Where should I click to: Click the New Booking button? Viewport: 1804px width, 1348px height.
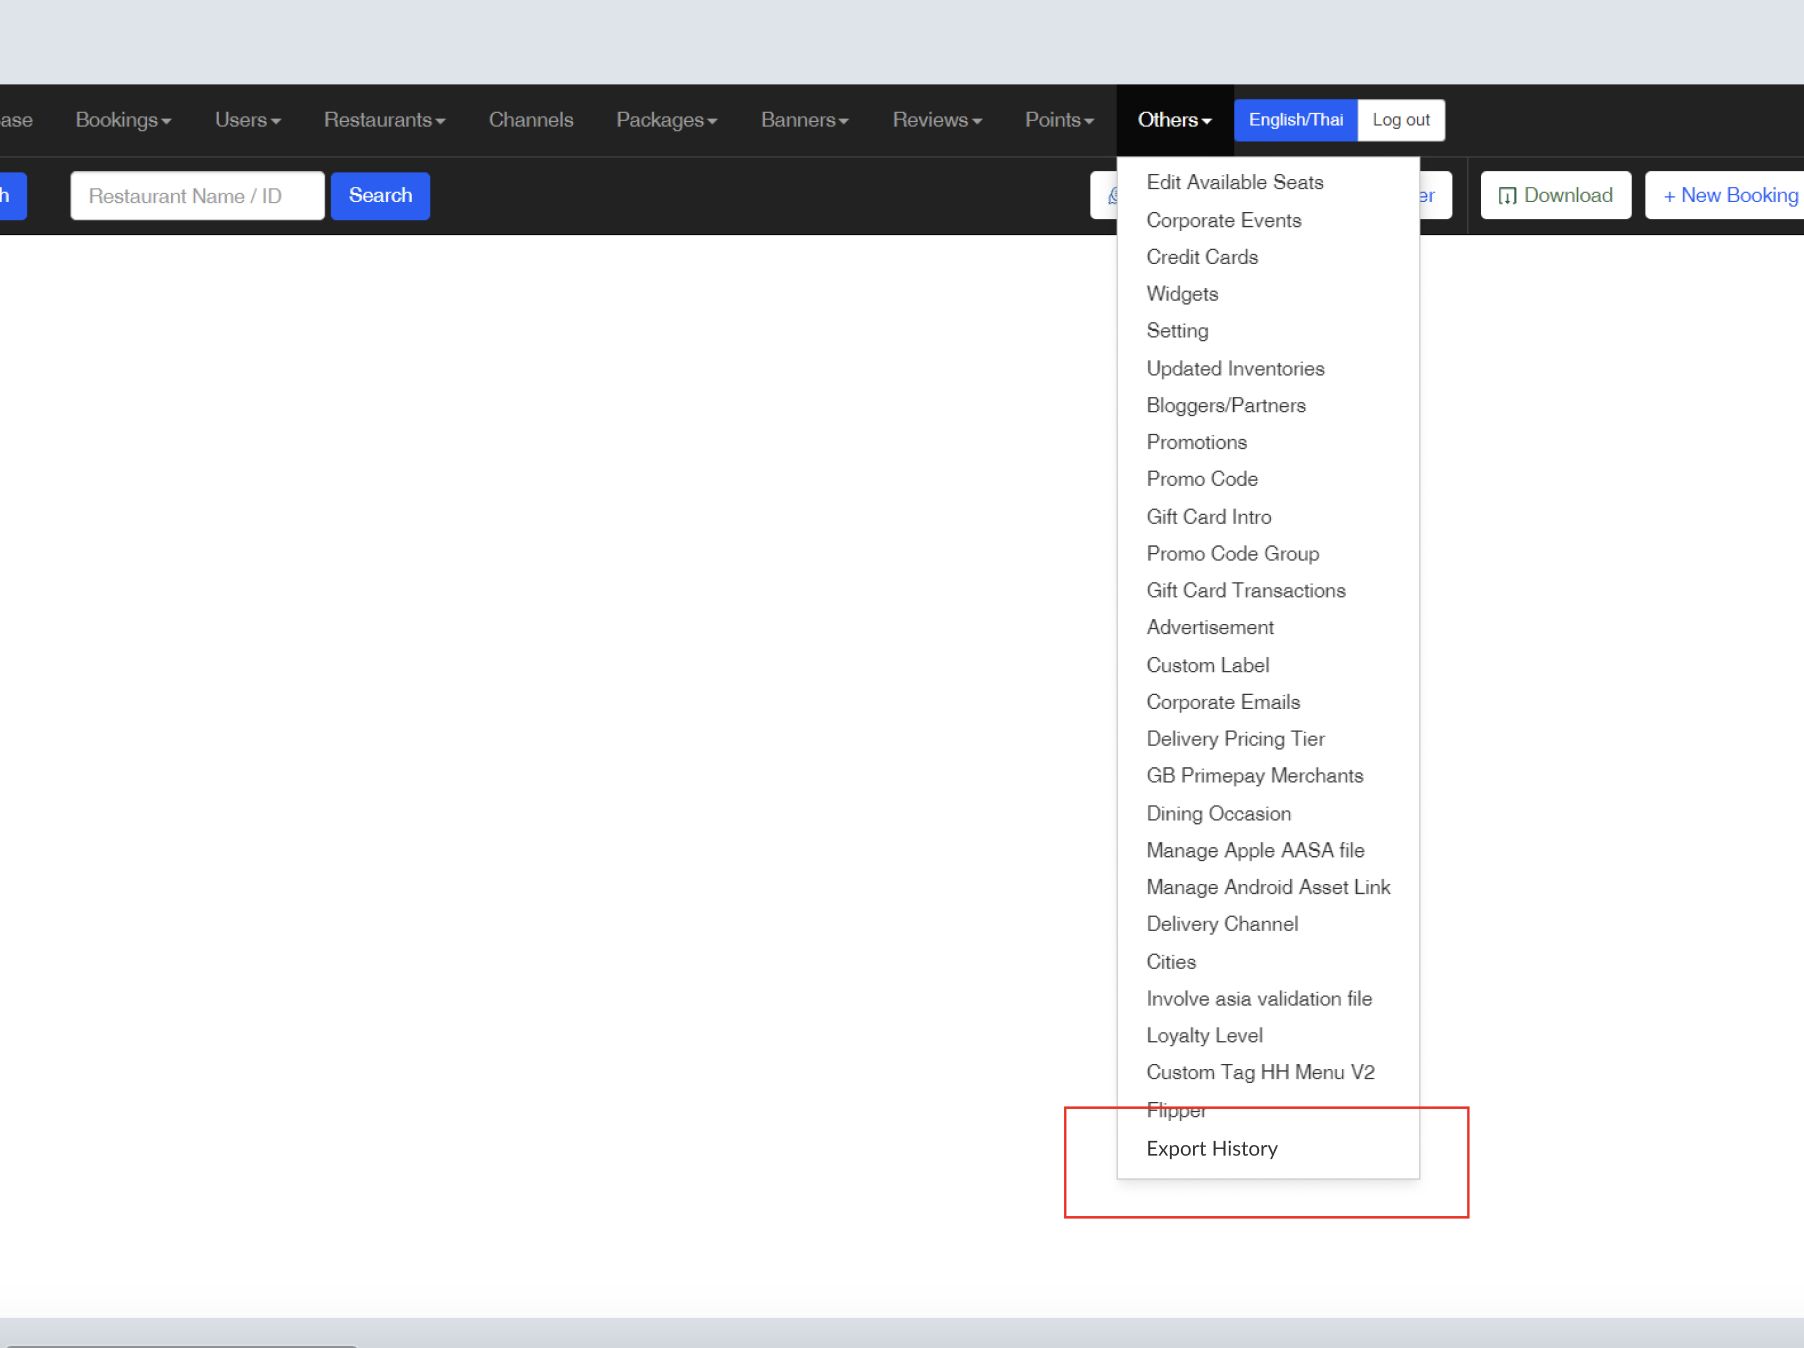[1729, 196]
